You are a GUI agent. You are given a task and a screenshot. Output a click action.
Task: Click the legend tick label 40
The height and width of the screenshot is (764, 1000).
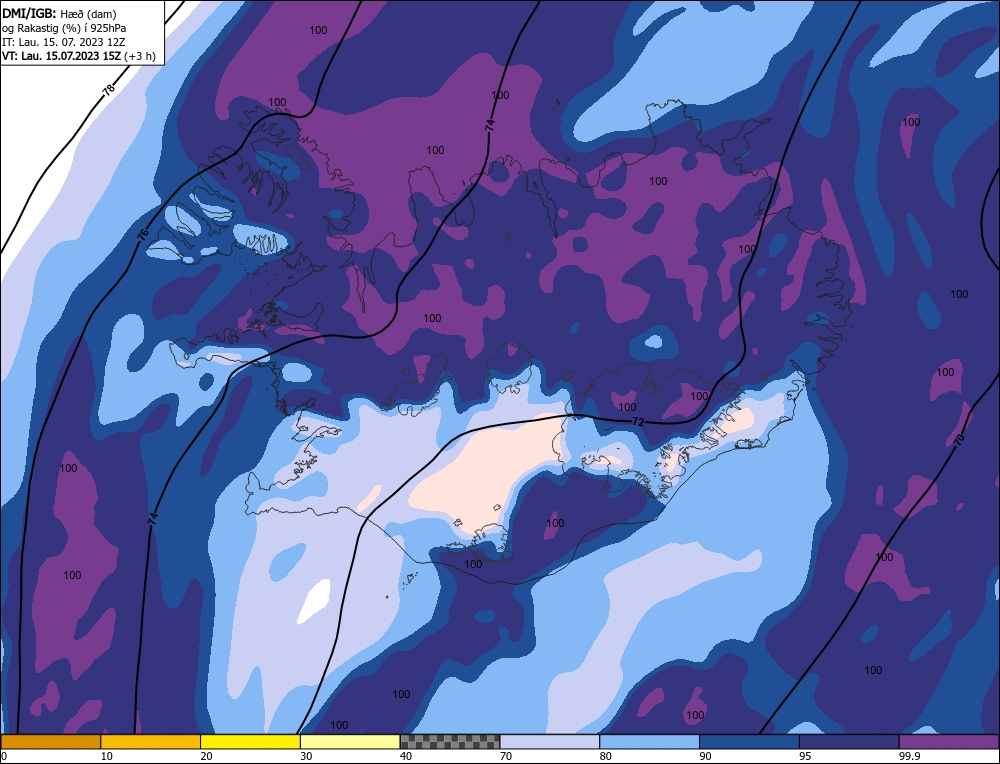[406, 756]
